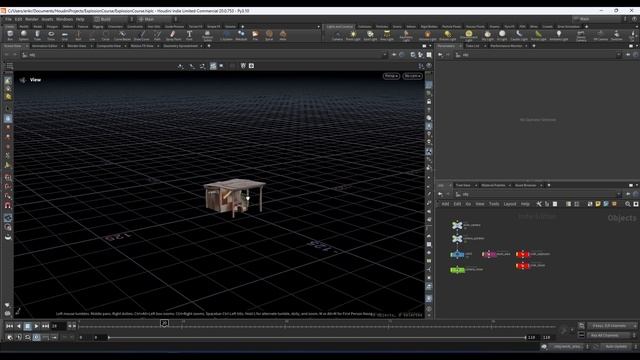
Task: Activate the magnet snapping icon in left toolbar
Action: pos(8,205)
